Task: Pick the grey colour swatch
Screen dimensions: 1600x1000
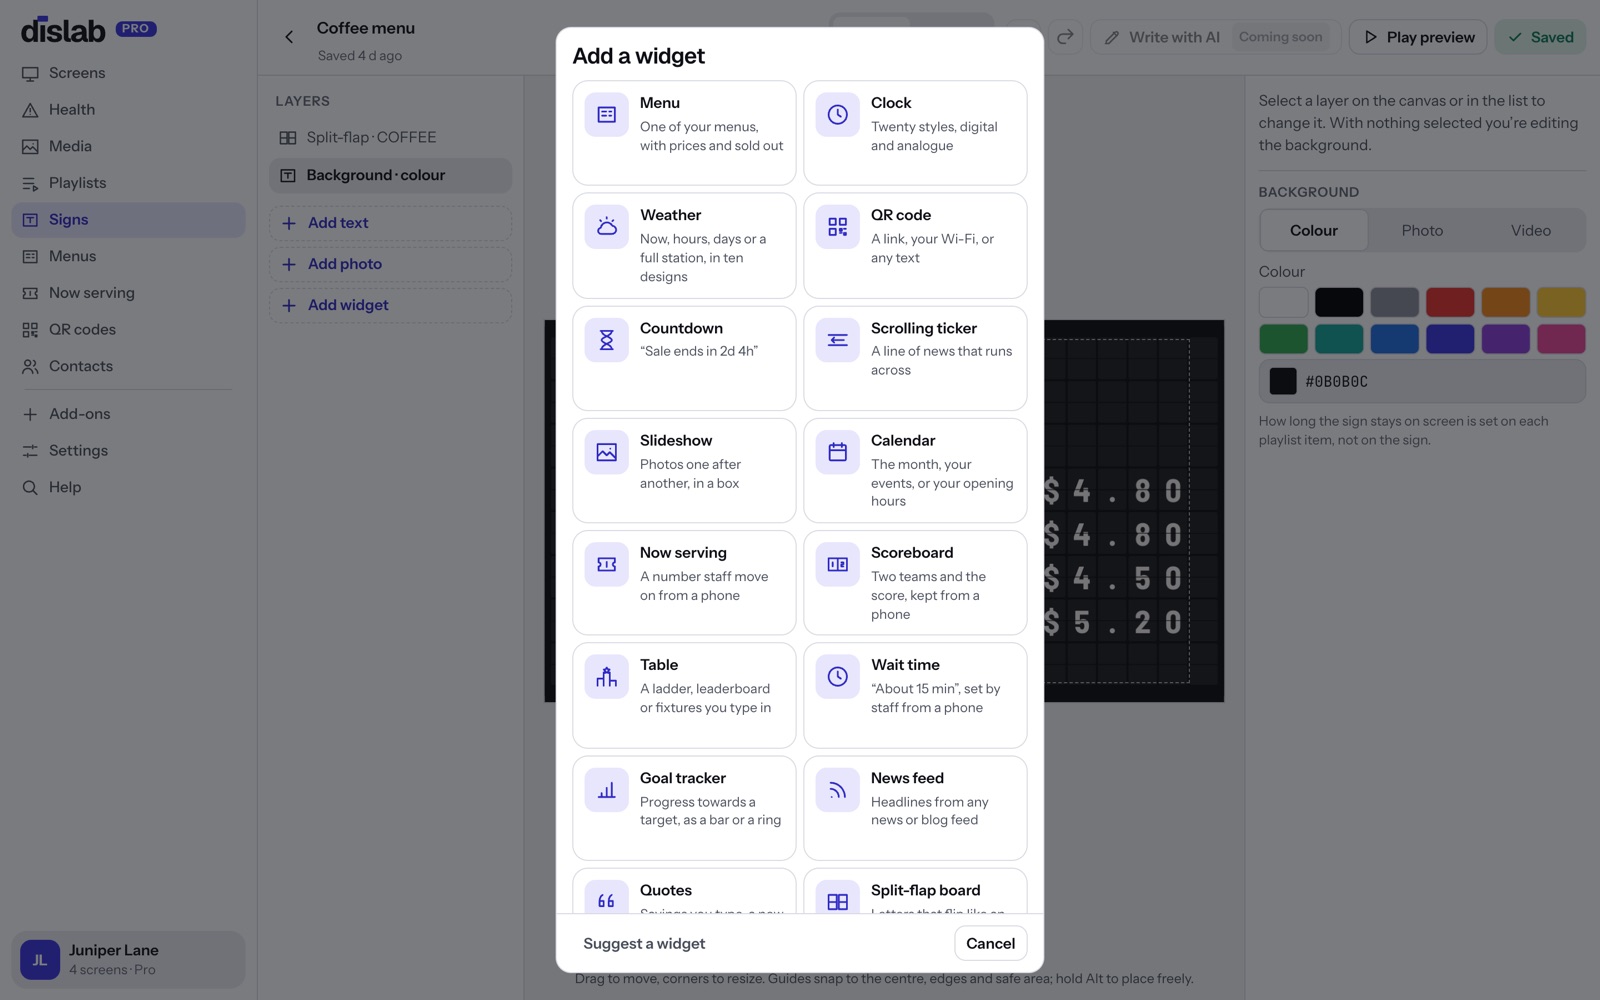Action: [x=1394, y=302]
